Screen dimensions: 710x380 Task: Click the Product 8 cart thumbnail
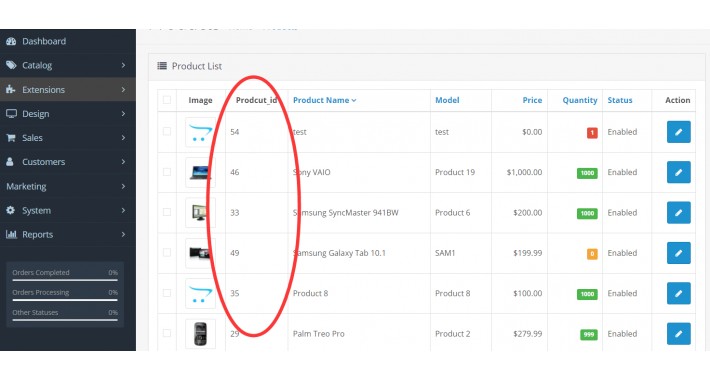(201, 293)
